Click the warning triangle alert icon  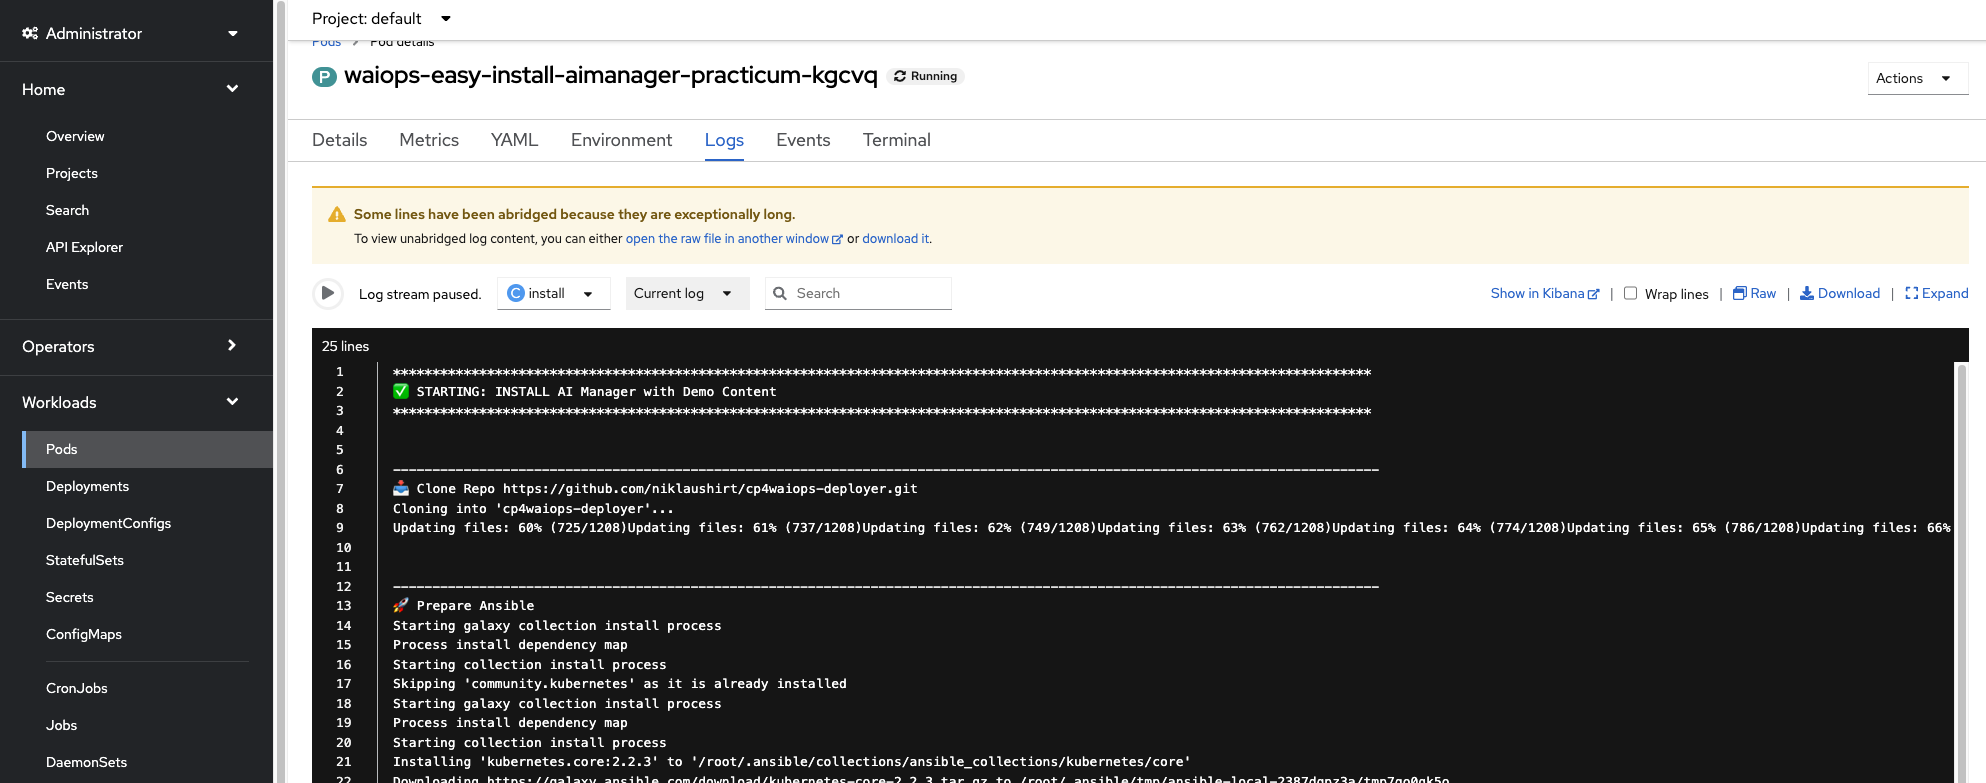(x=337, y=214)
